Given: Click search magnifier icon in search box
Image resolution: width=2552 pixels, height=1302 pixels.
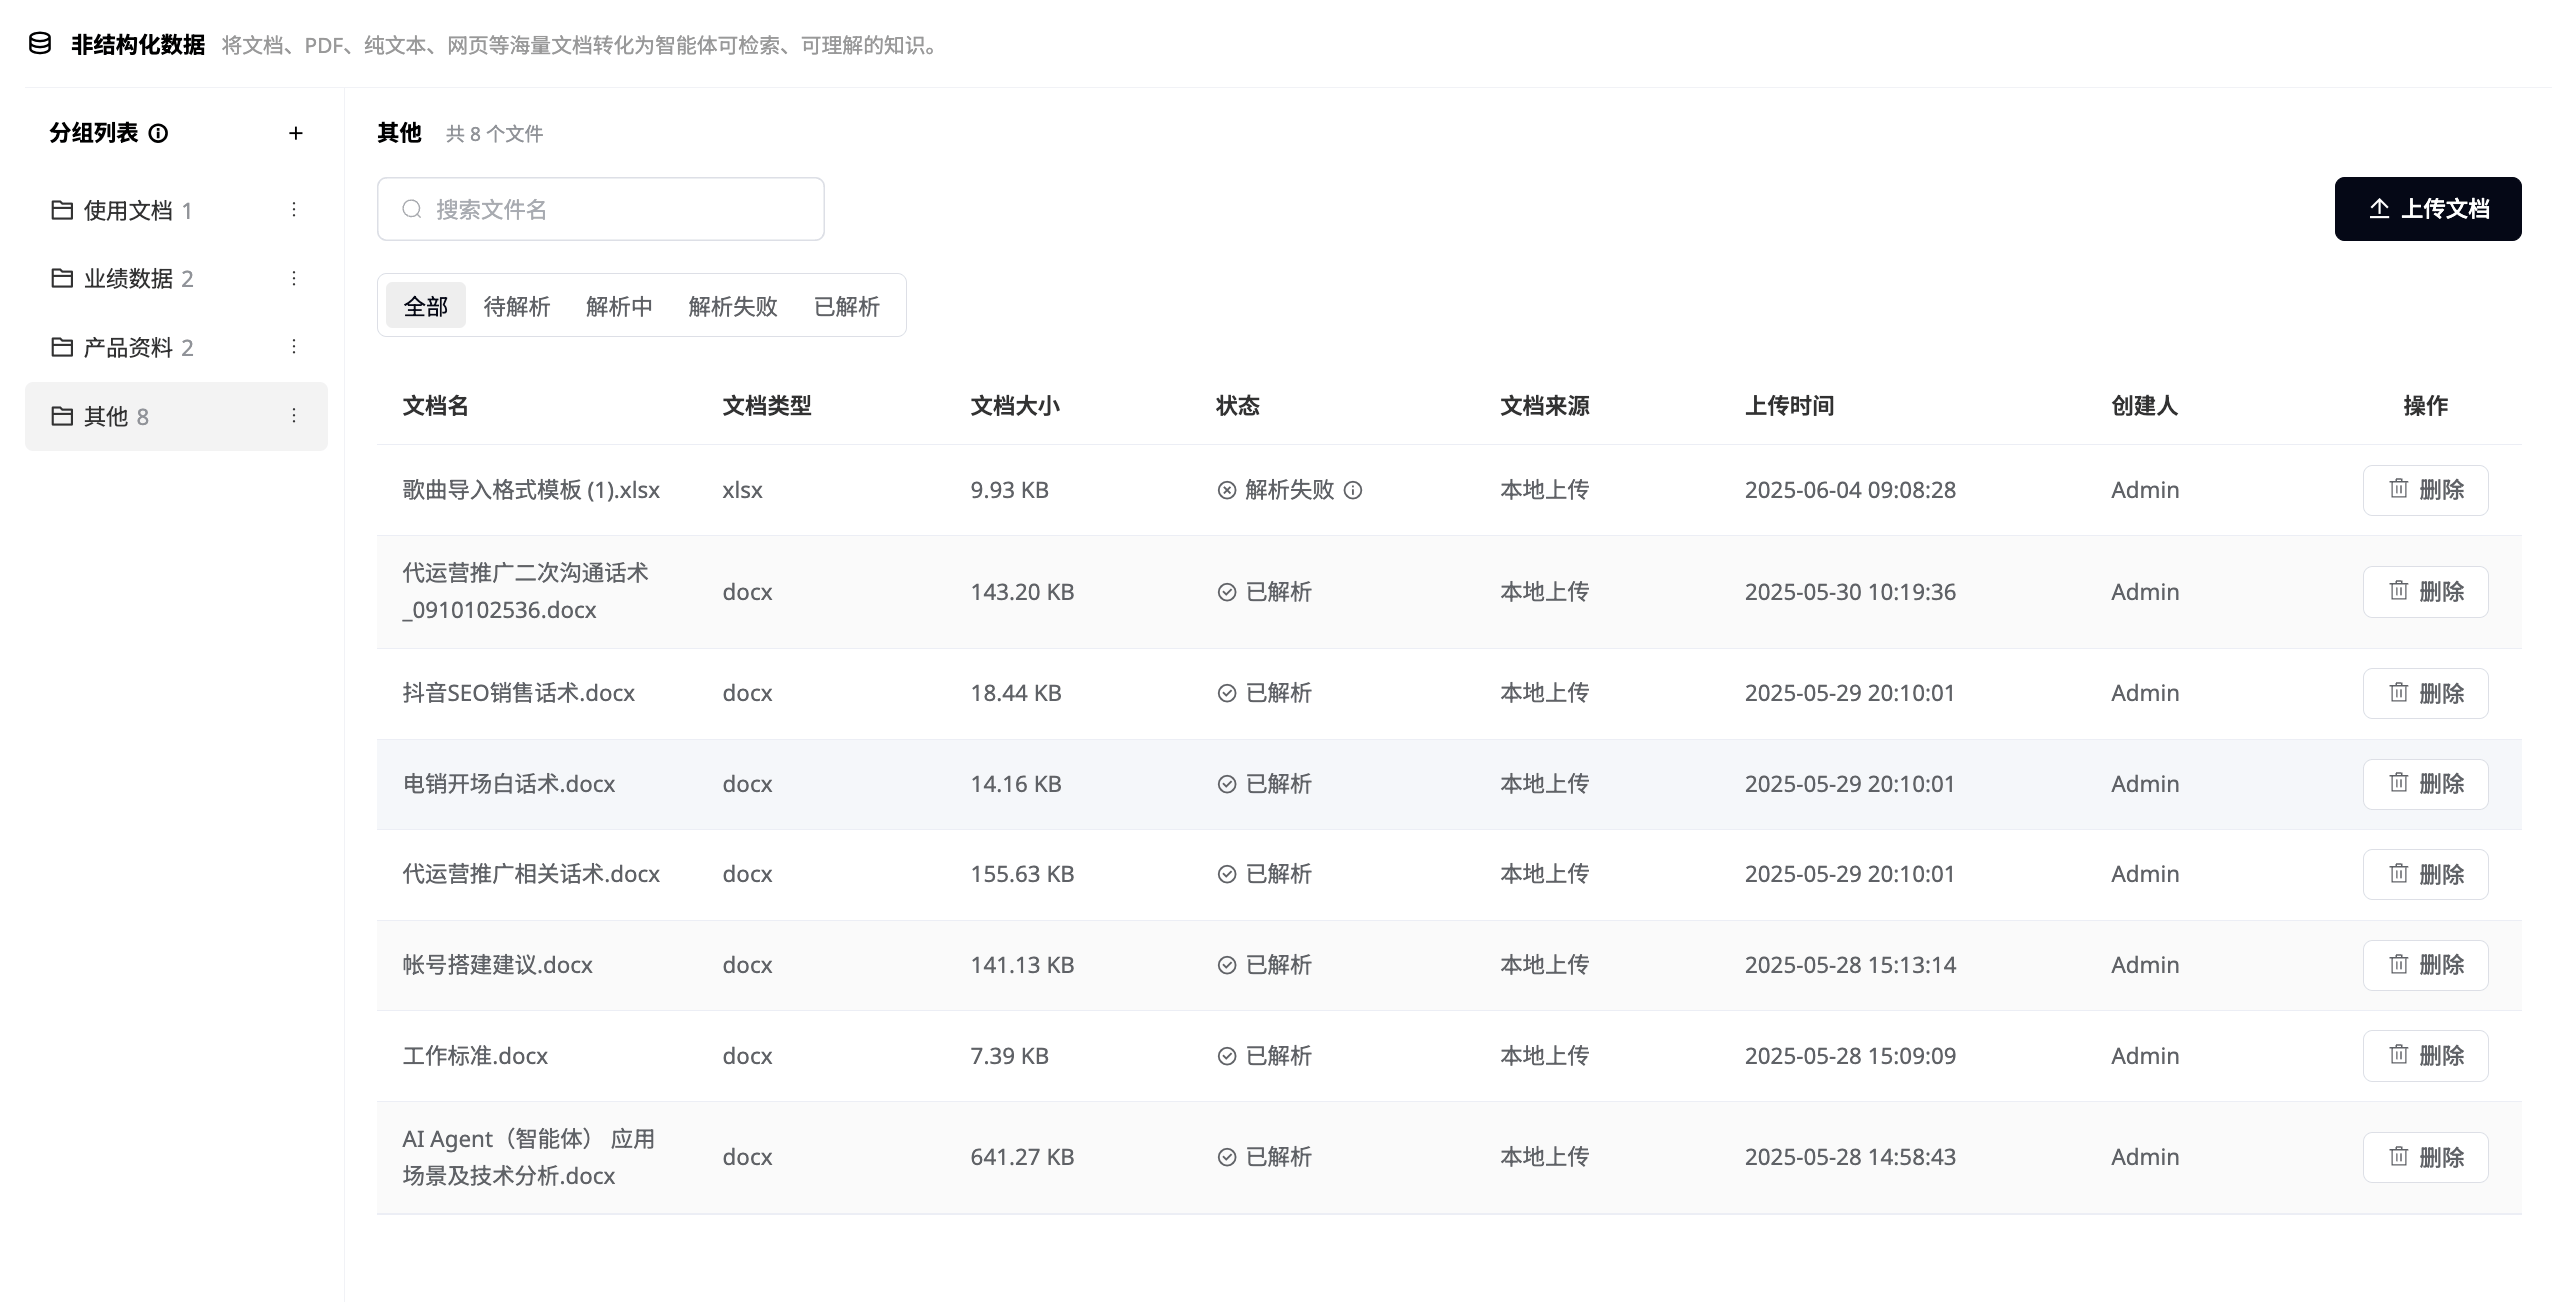Looking at the screenshot, I should pos(411,209).
